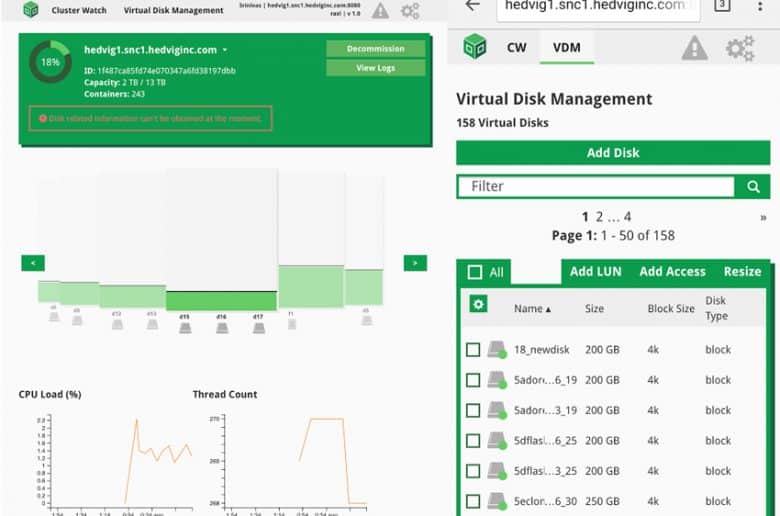
Task: Select the d13 disk drive icon
Action: pos(152,325)
